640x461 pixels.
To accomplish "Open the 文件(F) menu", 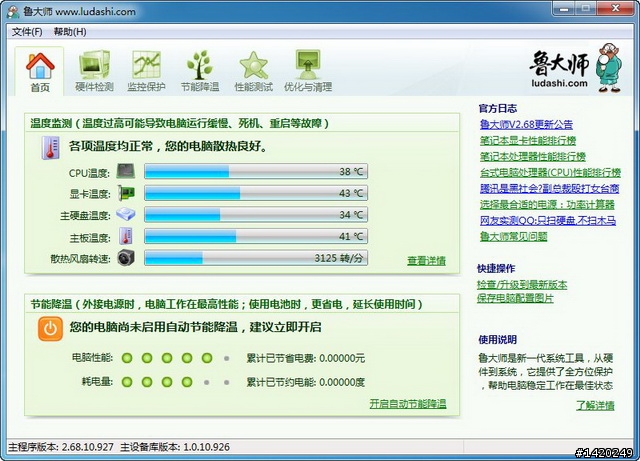I will pyautogui.click(x=27, y=32).
